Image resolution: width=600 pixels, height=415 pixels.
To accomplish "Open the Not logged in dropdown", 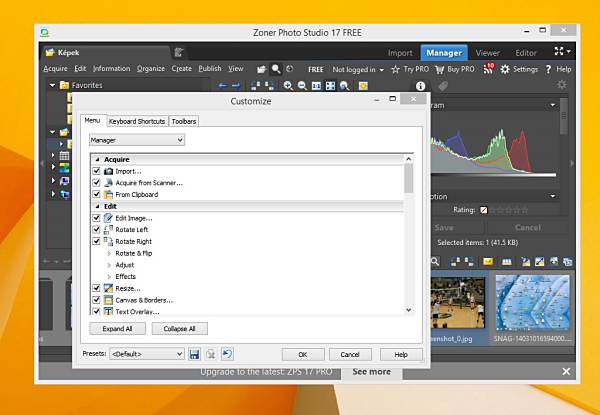I will tap(358, 70).
